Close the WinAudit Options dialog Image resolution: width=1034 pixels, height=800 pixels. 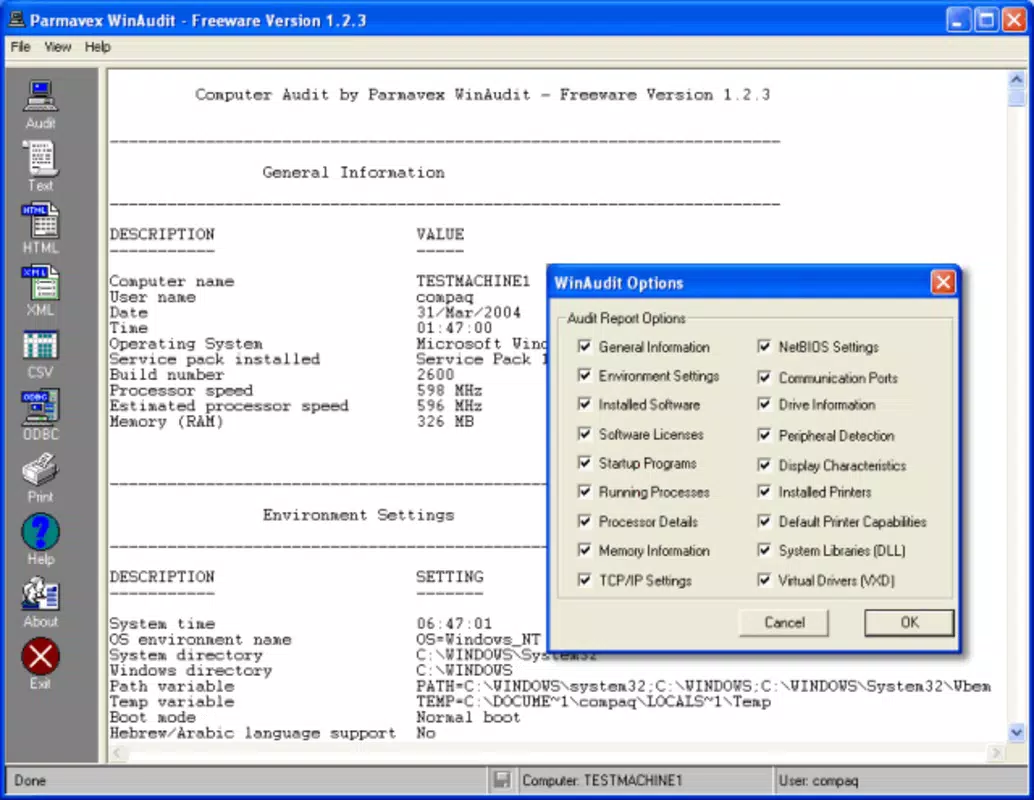pyautogui.click(x=943, y=282)
